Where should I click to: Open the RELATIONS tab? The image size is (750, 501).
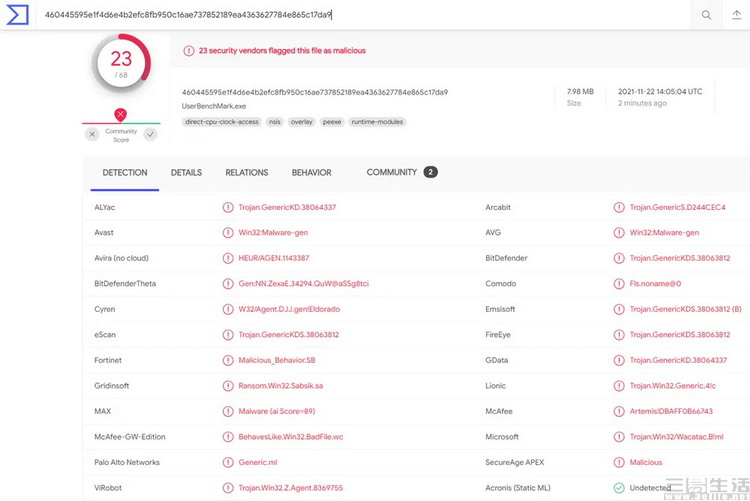(247, 173)
